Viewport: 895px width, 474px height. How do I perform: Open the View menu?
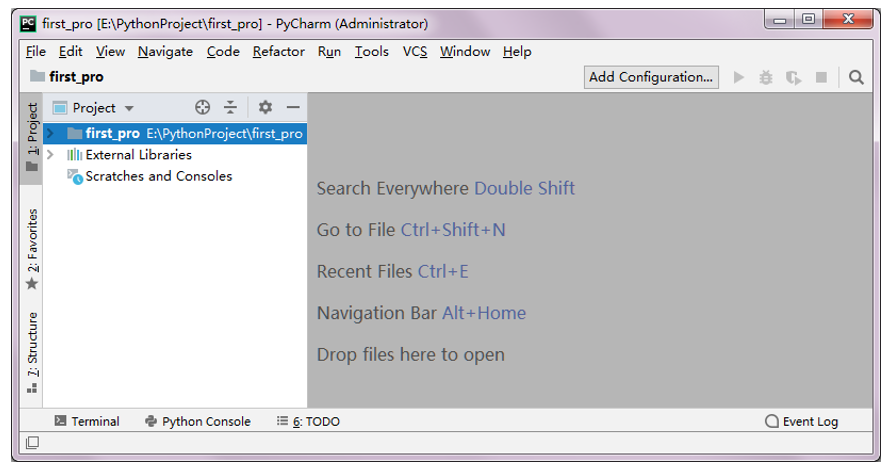[x=110, y=51]
